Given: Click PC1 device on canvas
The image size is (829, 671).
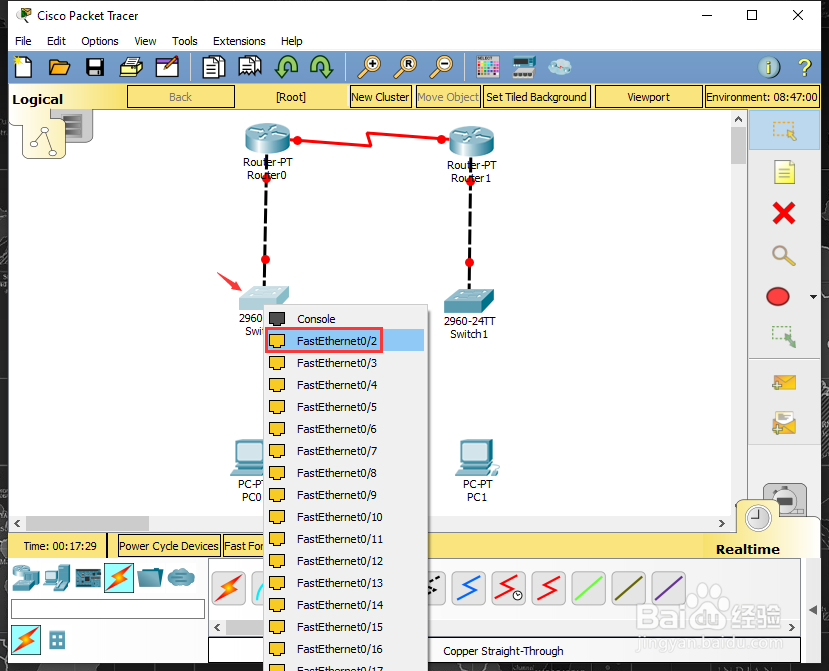Looking at the screenshot, I should (477, 456).
